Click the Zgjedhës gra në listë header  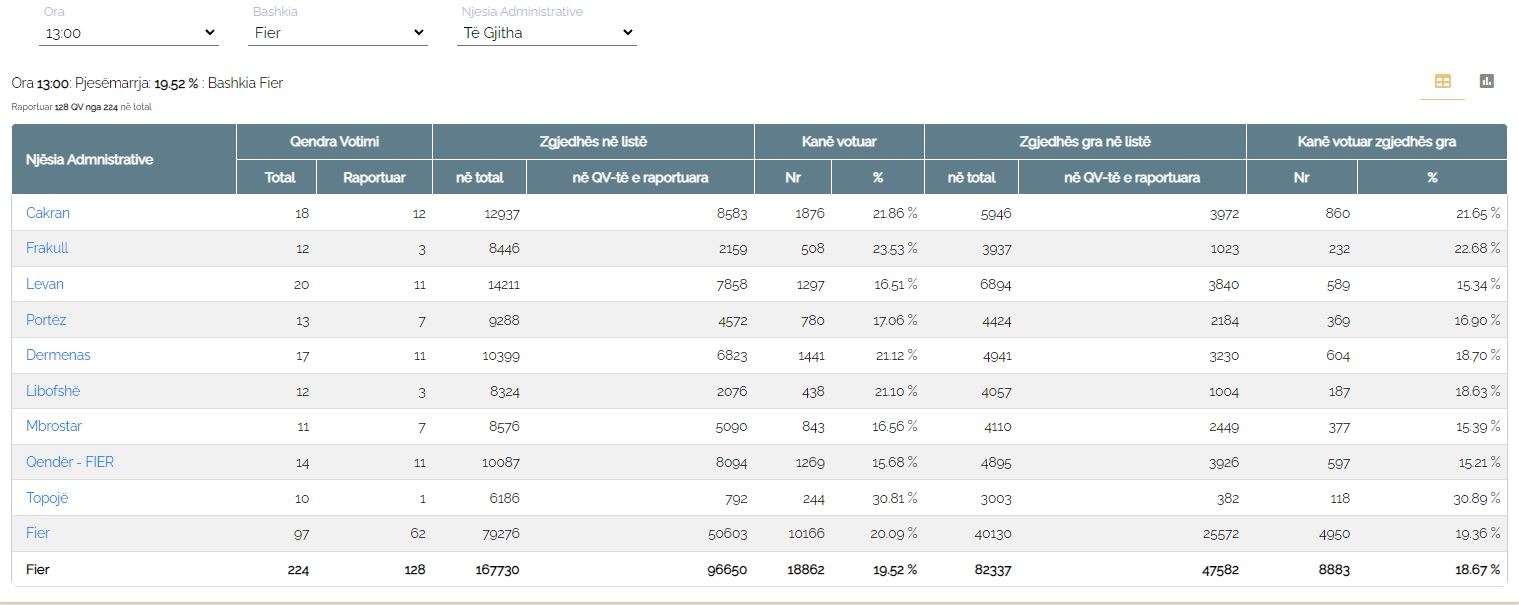pos(1085,142)
